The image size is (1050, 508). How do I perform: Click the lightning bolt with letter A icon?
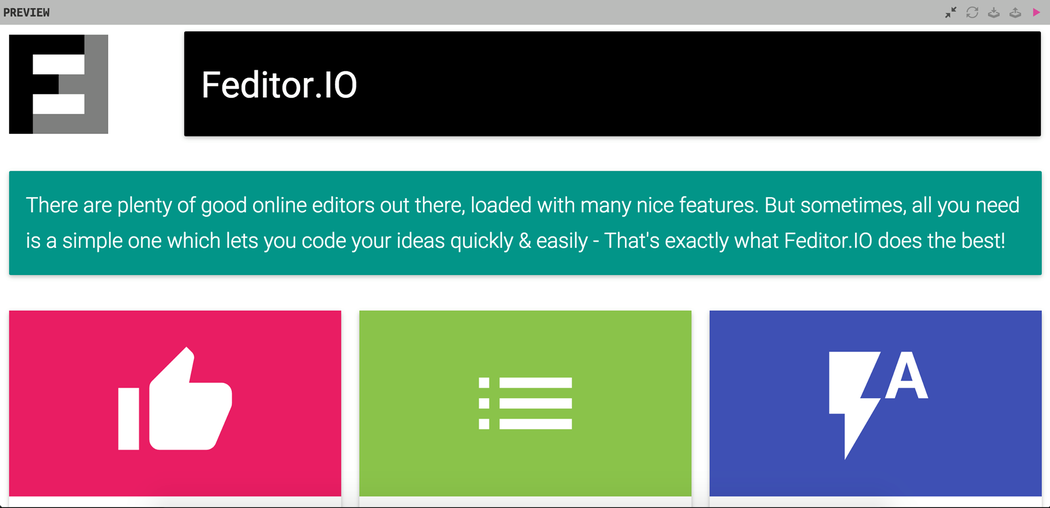876,402
